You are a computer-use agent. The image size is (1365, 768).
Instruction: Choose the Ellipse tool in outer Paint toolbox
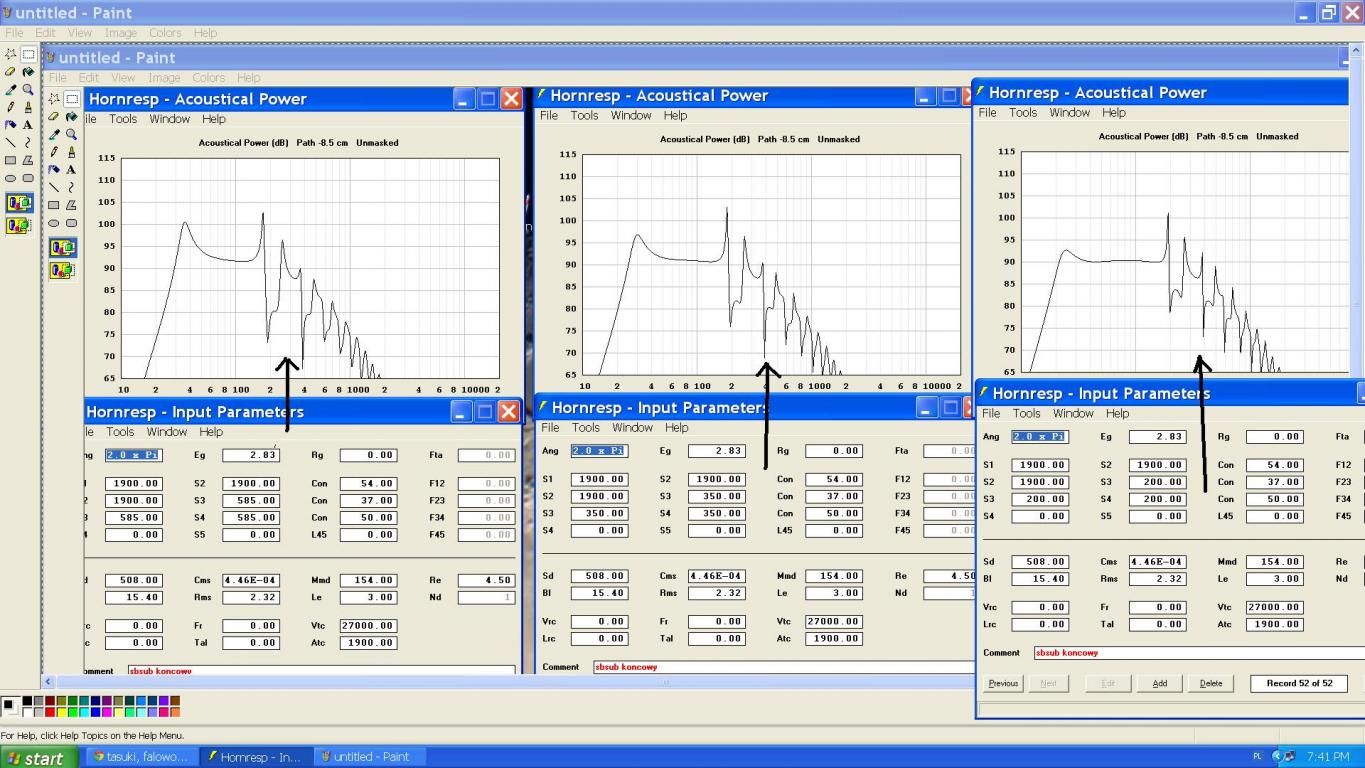point(11,178)
